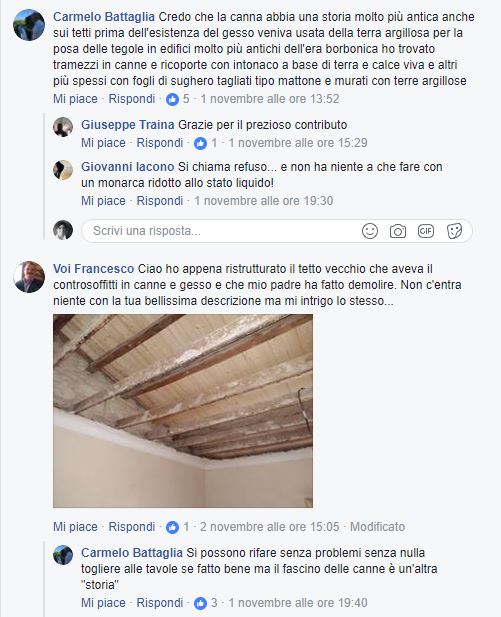Open Giovanni Iacono's profile name link
Screen dimensions: 501x617
(128, 166)
